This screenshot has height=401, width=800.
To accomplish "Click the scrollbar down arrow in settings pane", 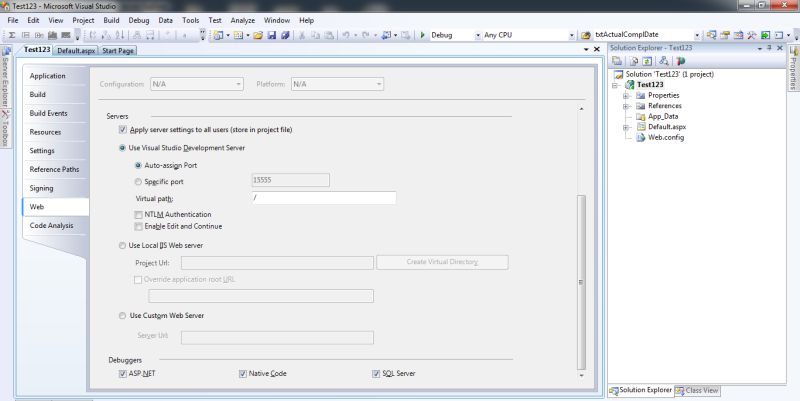I will click(x=581, y=375).
